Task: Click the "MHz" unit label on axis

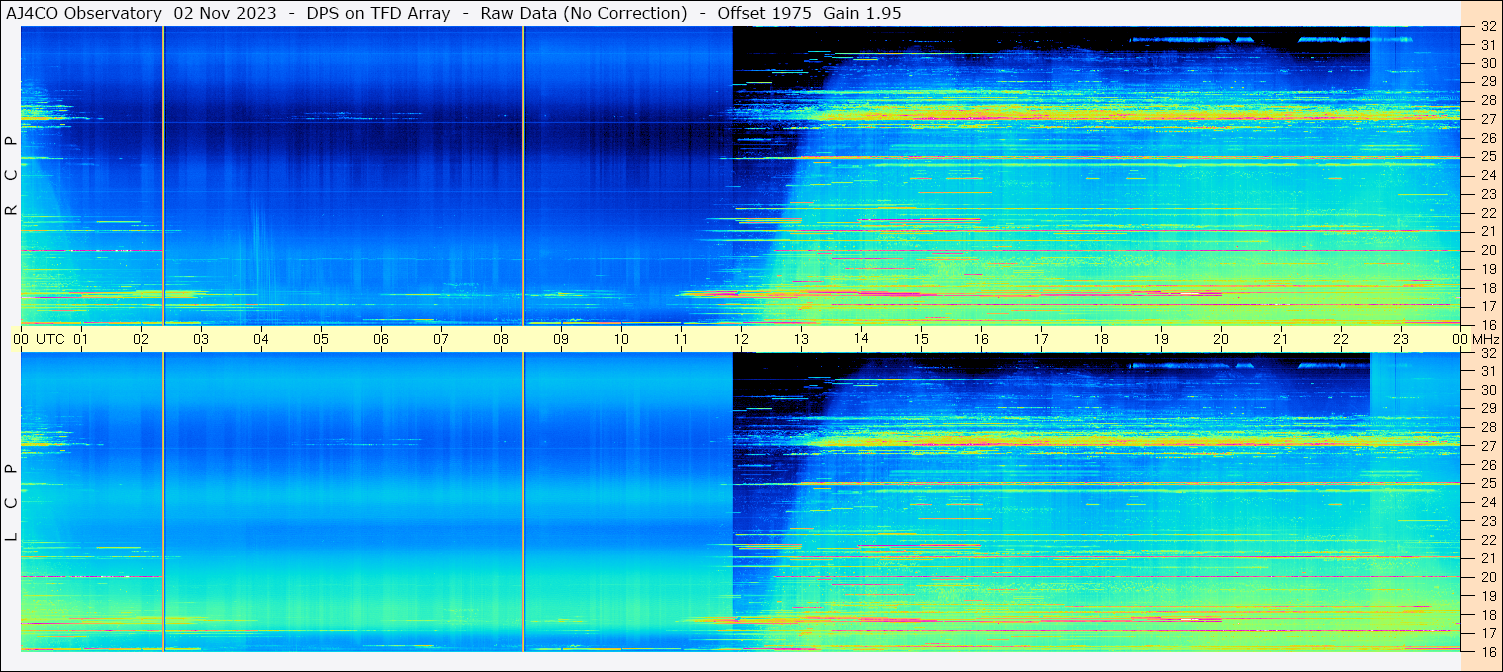Action: [x=1484, y=339]
